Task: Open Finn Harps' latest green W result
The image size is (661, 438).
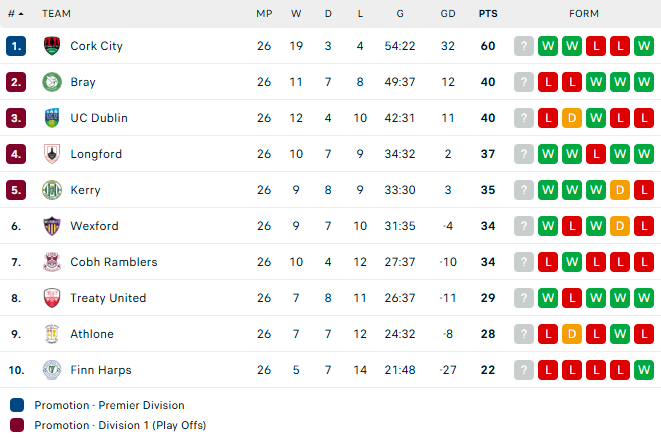Action: click(x=644, y=370)
